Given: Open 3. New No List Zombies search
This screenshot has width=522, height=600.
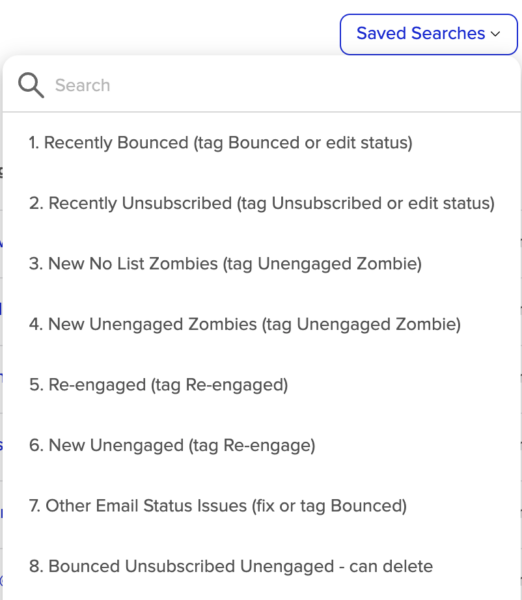Looking at the screenshot, I should click(261, 264).
